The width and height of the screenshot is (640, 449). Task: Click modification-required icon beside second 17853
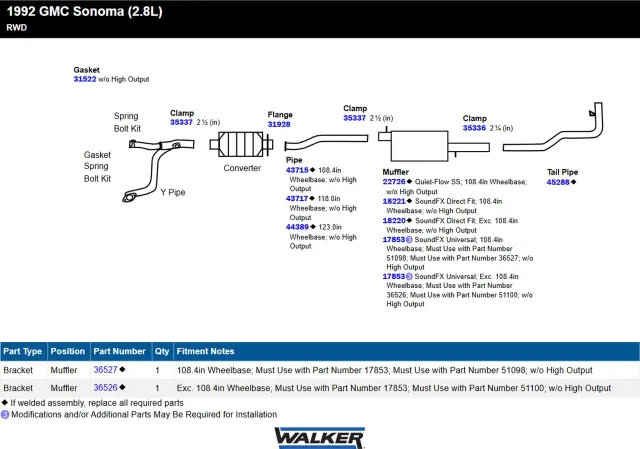tap(409, 276)
